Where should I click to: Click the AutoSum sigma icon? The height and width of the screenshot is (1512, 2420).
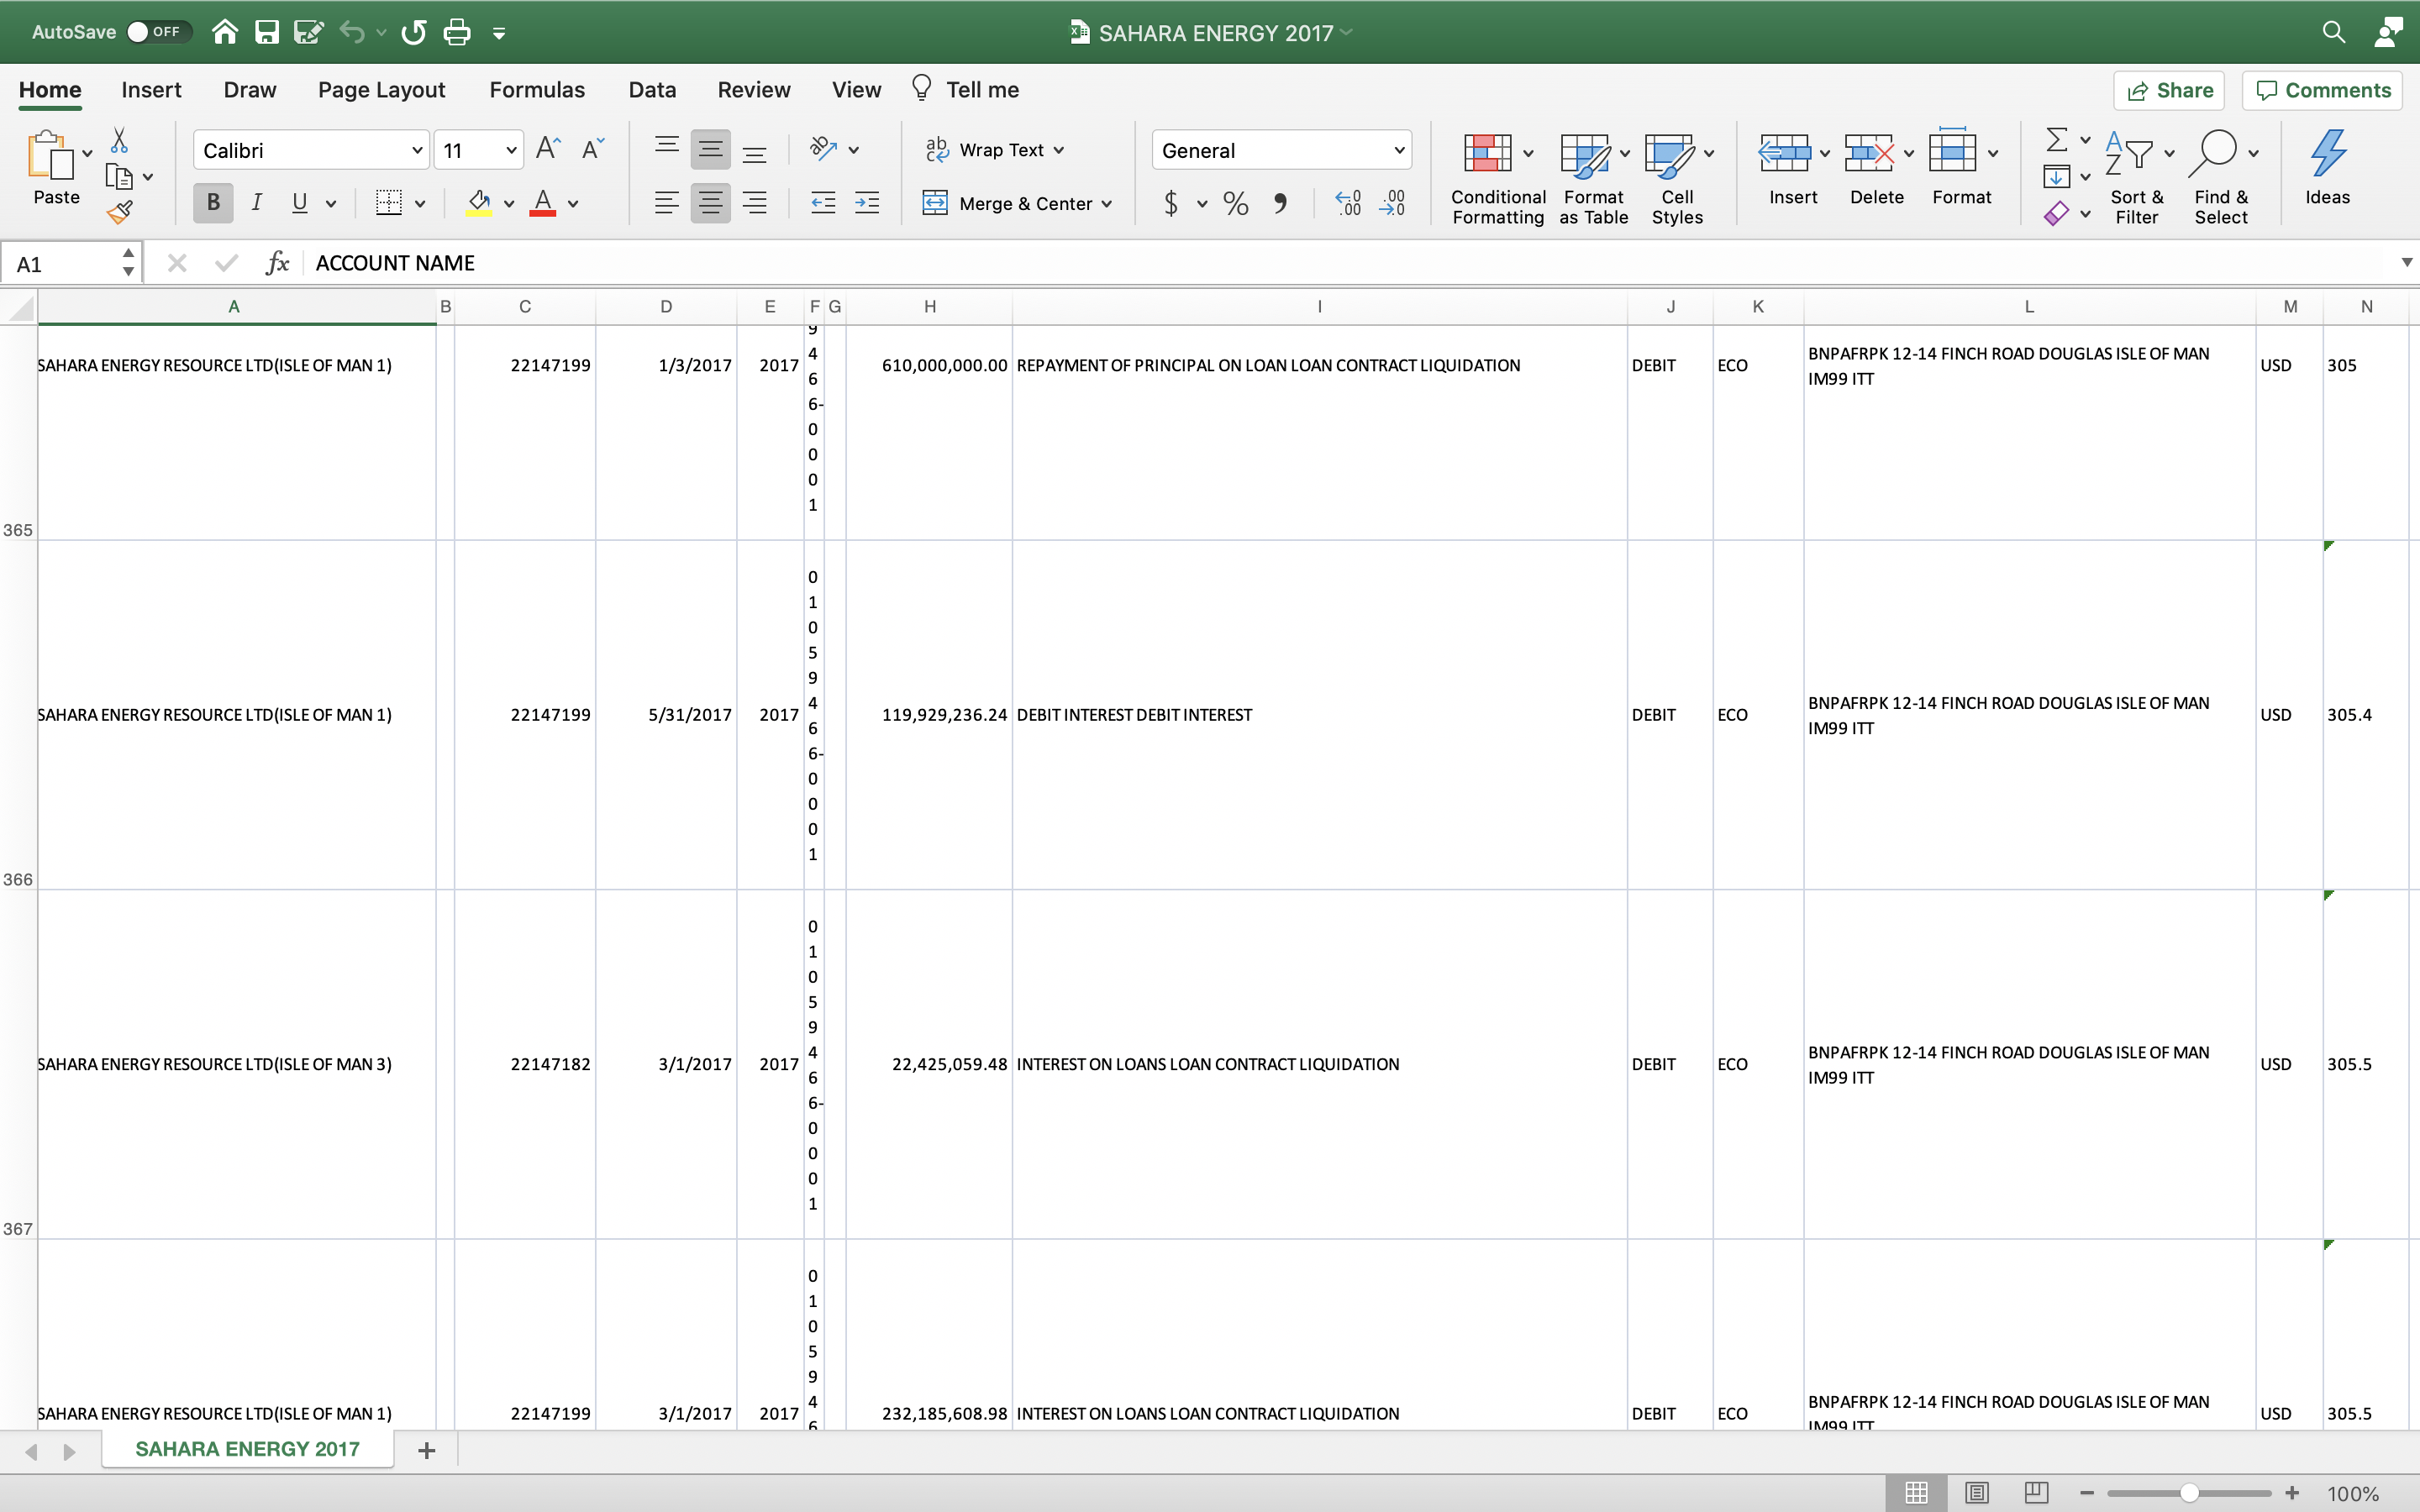(x=2057, y=139)
